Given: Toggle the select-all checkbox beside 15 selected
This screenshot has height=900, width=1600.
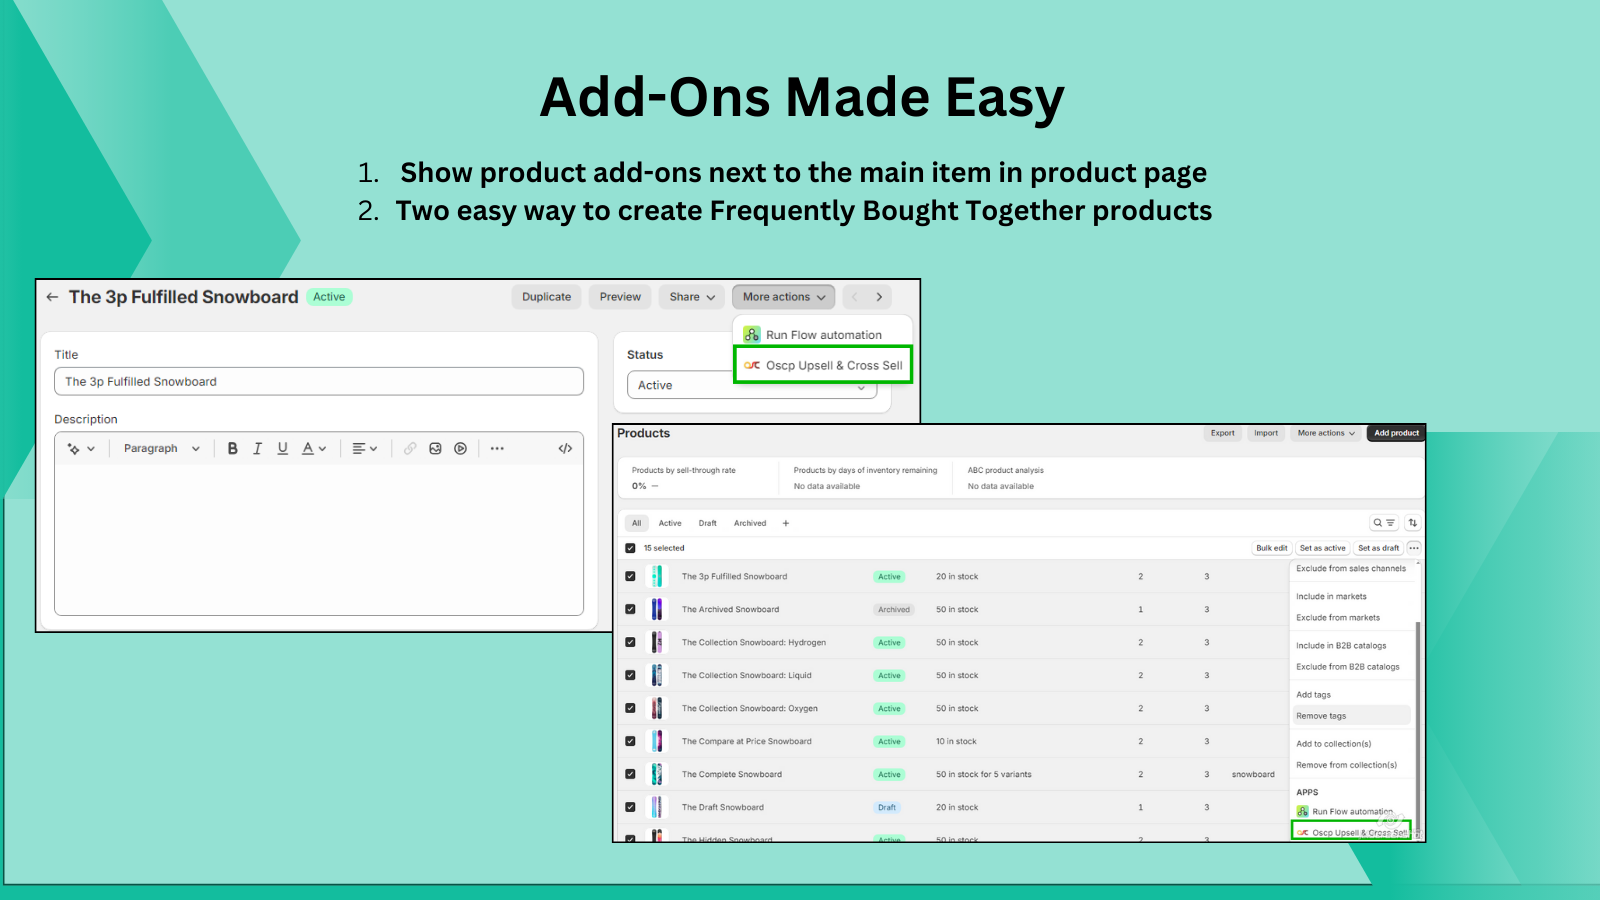Looking at the screenshot, I should 630,548.
